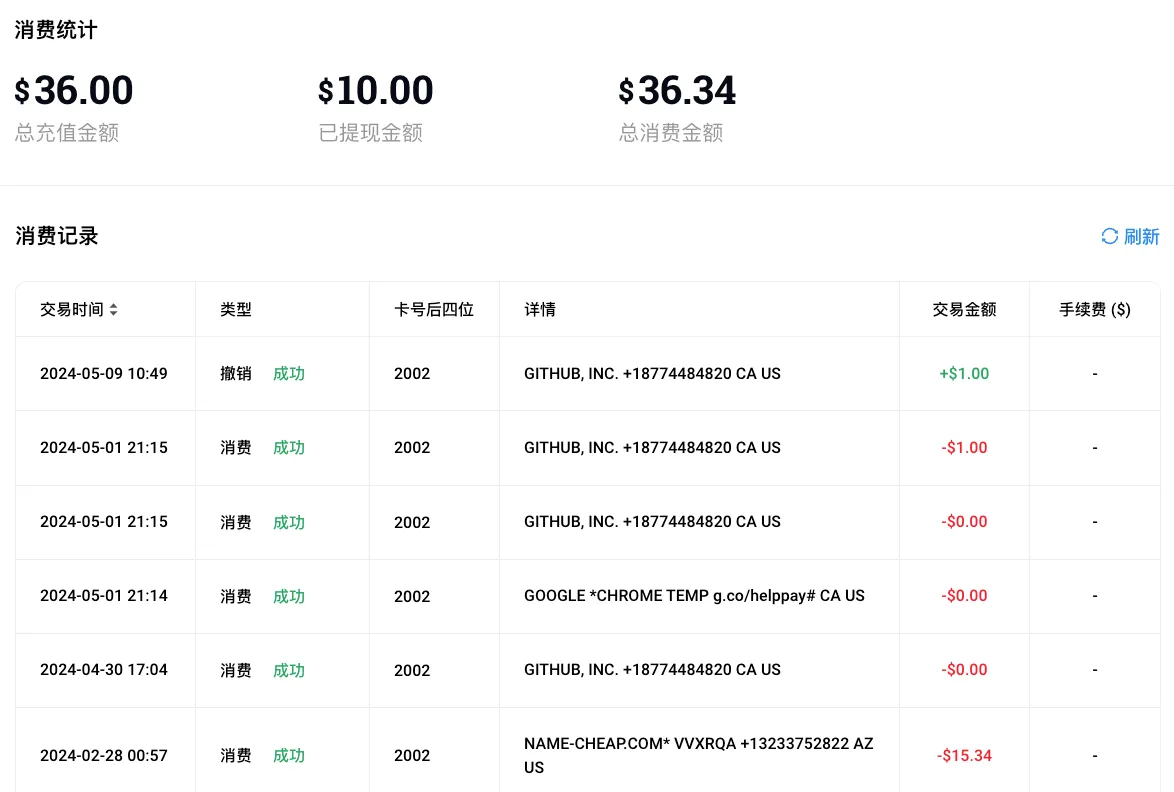The image size is (1174, 792).
Task: Click the -$15.34 transaction amount
Action: click(x=964, y=756)
